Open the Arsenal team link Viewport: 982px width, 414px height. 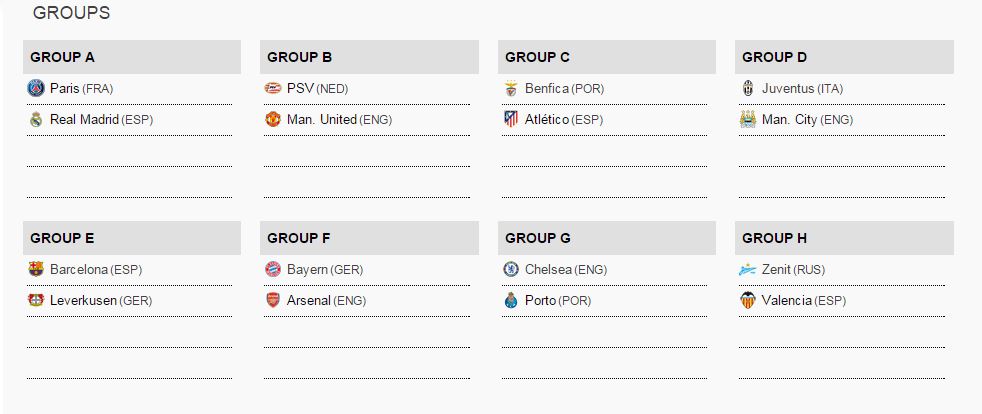click(308, 300)
